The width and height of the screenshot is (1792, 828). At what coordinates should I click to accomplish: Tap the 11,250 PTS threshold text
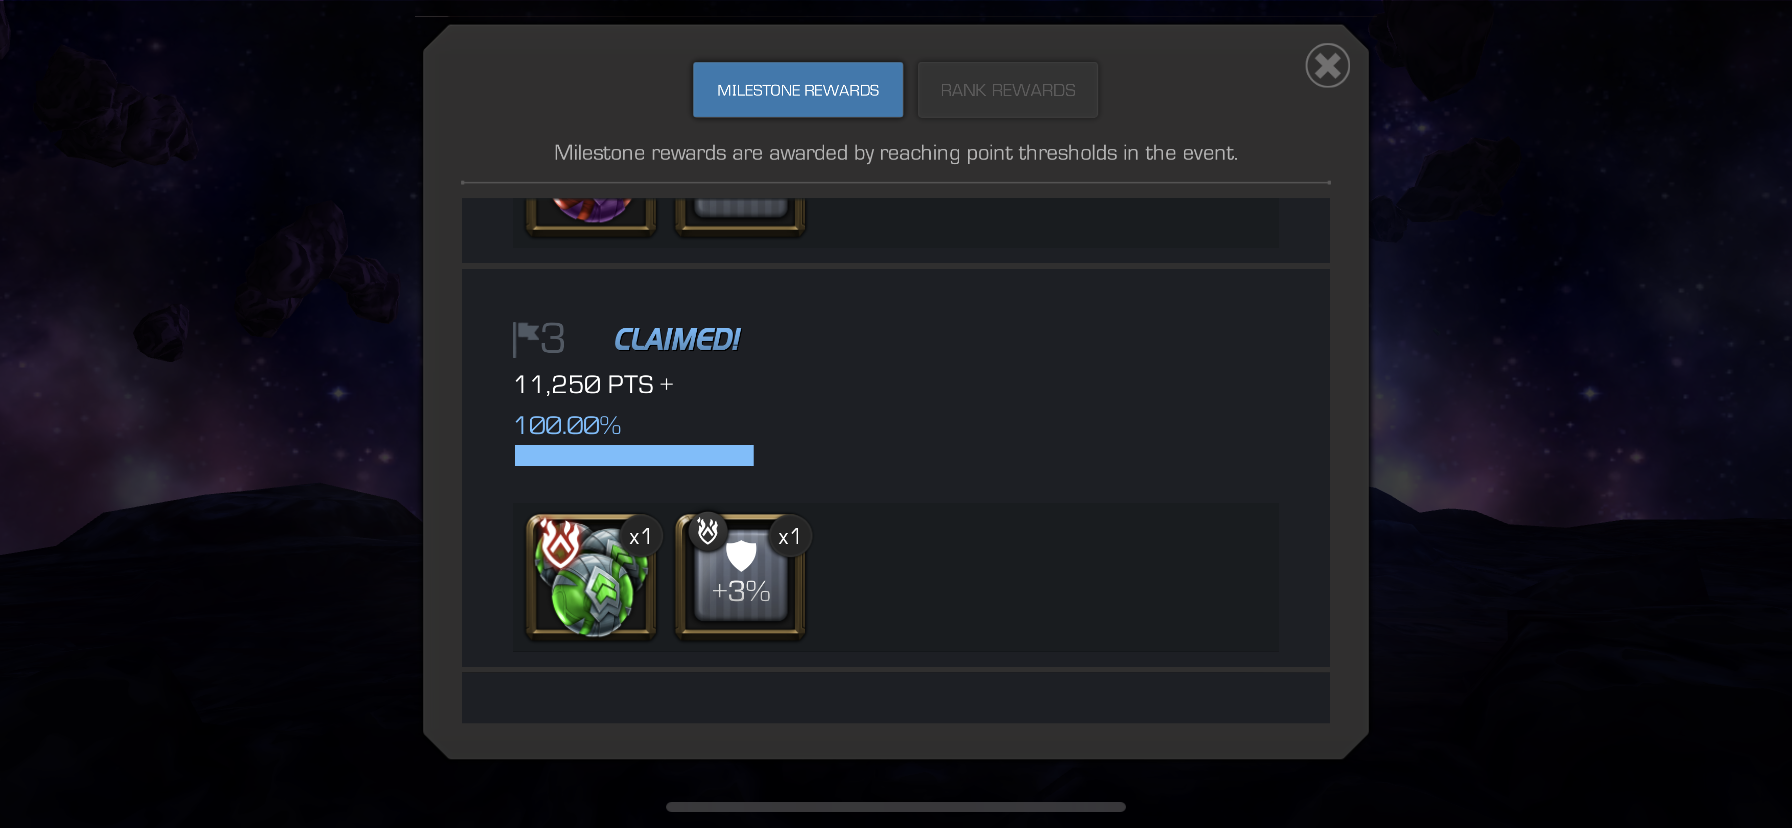click(x=593, y=385)
